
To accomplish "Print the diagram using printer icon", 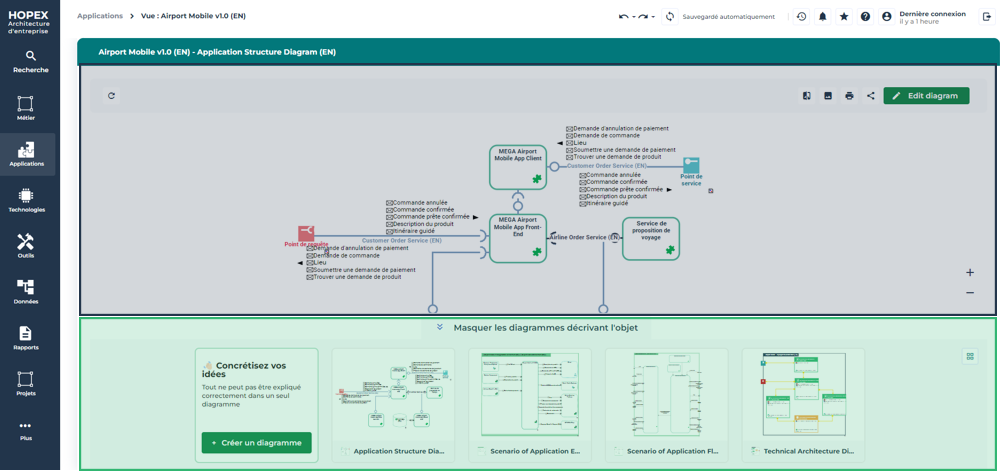I will [x=849, y=96].
